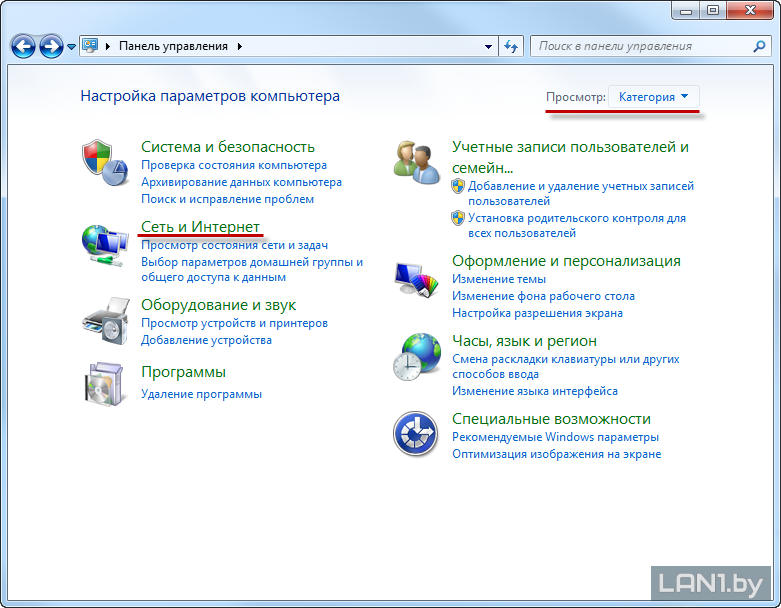The width and height of the screenshot is (781, 608).
Task: Open 'Часы, язык и регион' category
Action: [524, 341]
